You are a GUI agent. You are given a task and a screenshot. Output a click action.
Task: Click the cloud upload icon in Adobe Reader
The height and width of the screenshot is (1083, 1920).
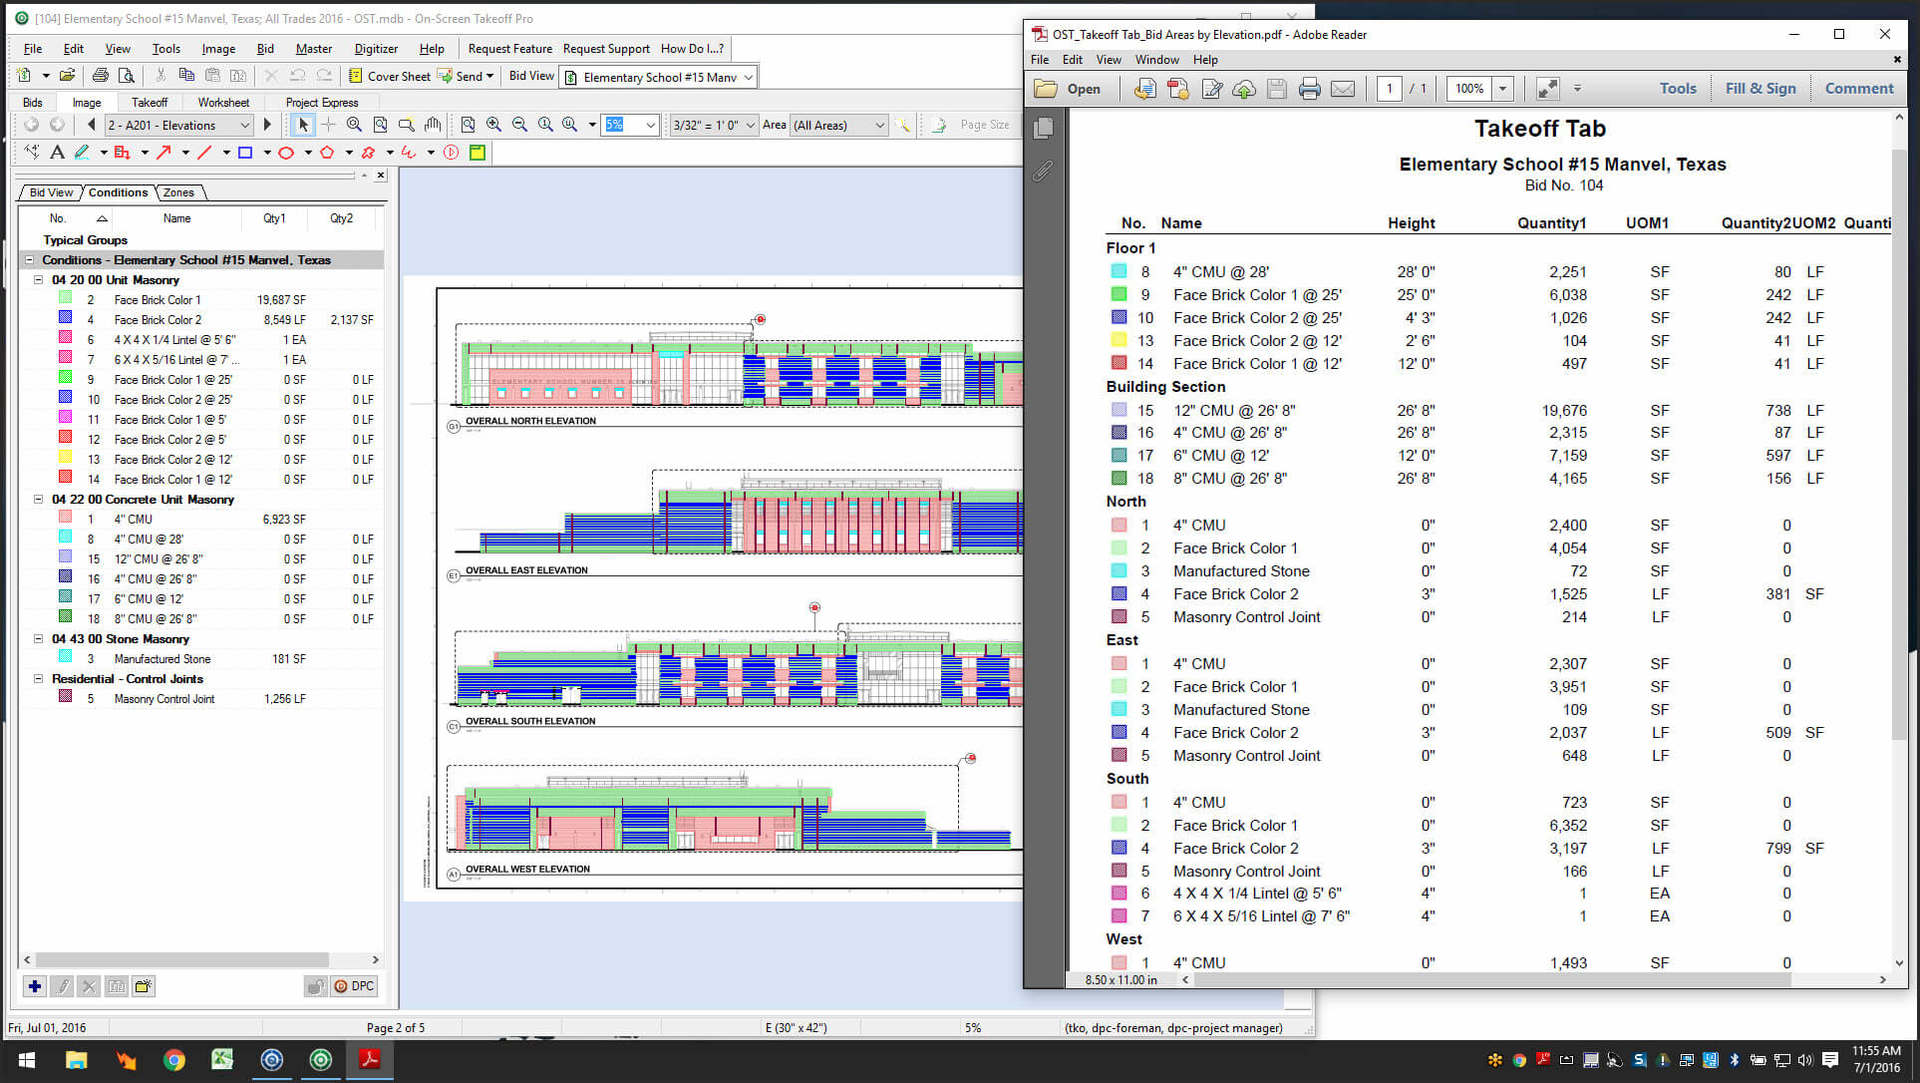(x=1244, y=89)
